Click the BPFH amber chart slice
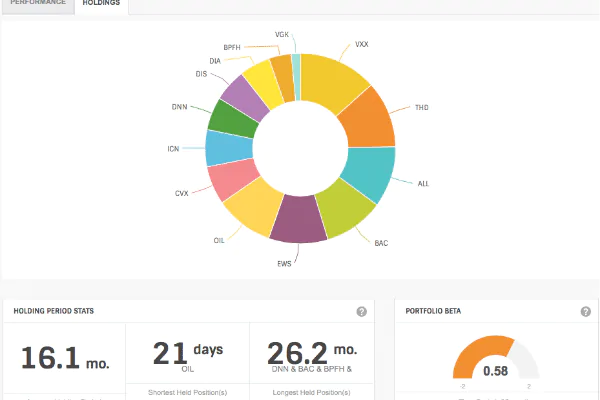 coord(284,78)
